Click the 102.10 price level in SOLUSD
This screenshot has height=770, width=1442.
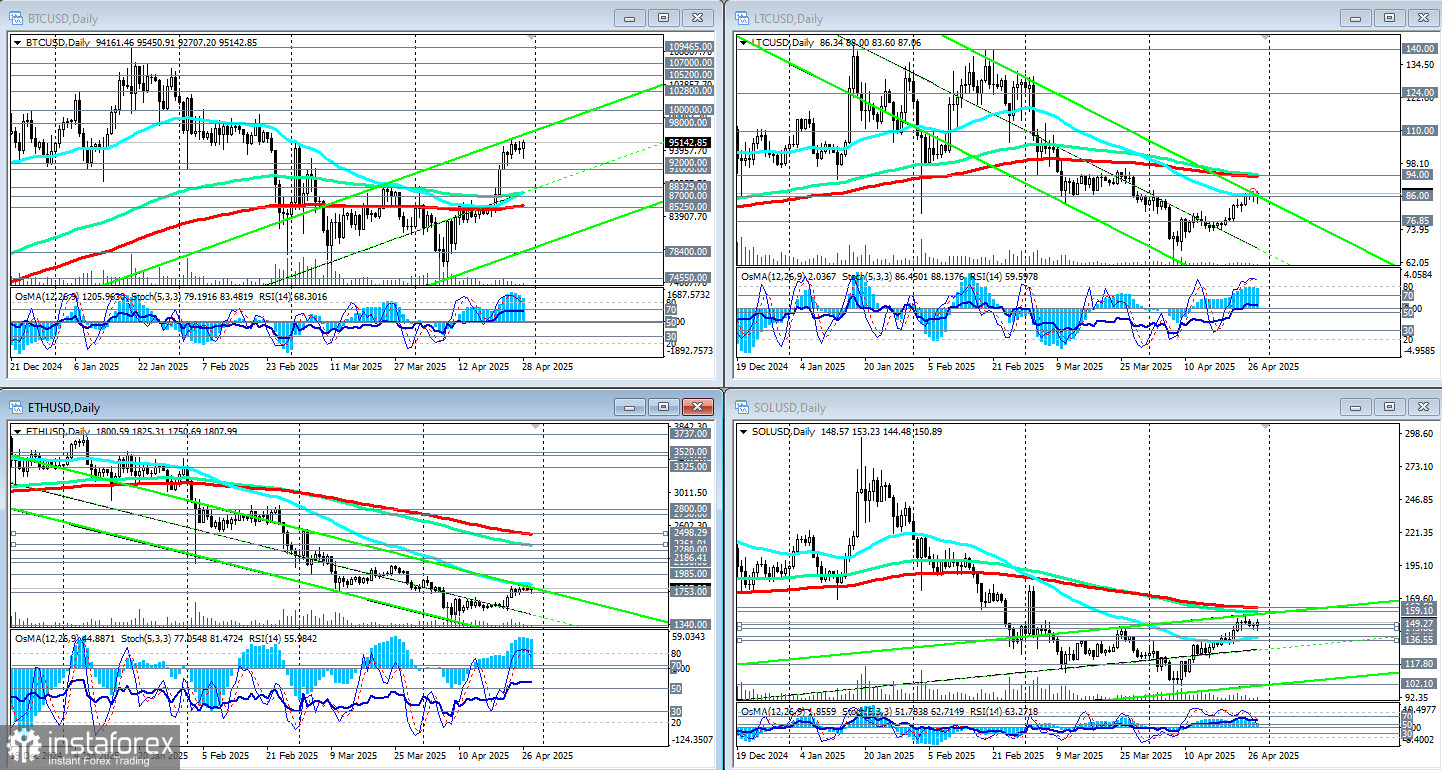coord(1419,684)
